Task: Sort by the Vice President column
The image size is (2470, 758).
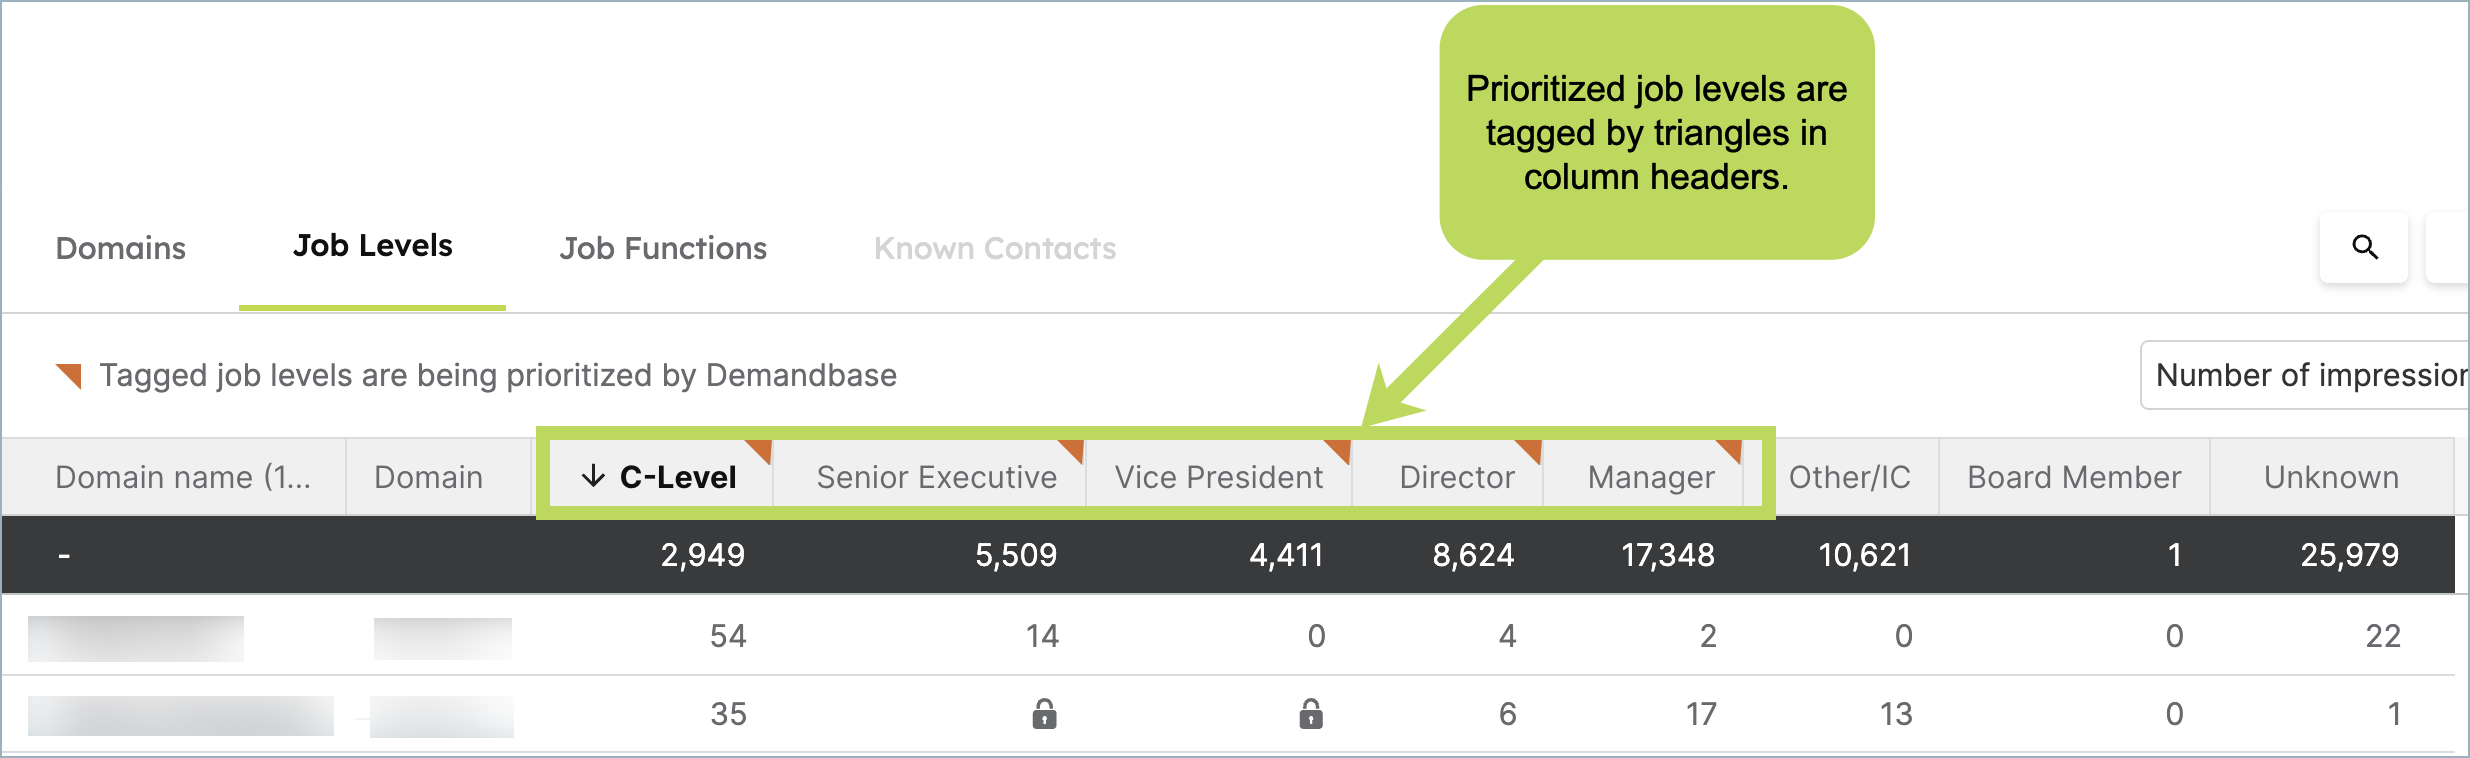Action: (1219, 477)
